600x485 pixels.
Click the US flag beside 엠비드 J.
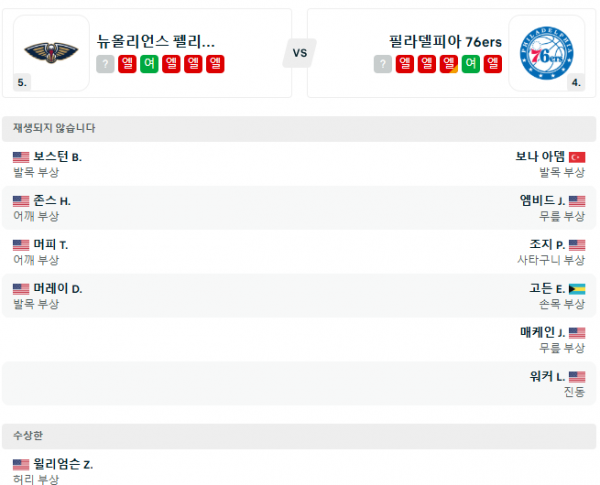click(x=577, y=201)
